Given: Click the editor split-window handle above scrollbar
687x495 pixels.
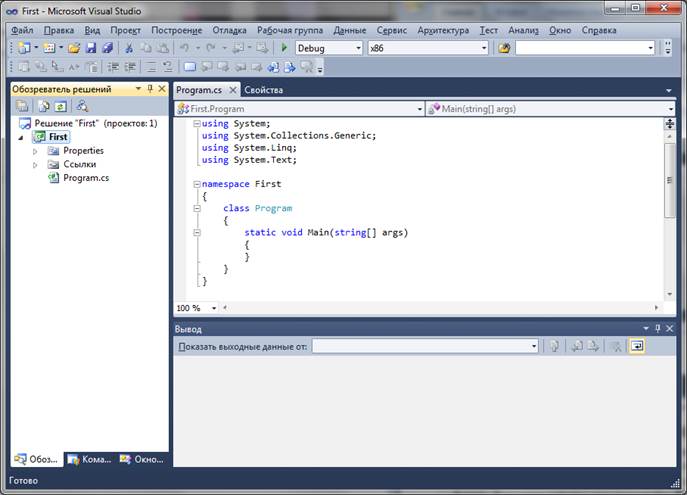Looking at the screenshot, I should pos(669,124).
